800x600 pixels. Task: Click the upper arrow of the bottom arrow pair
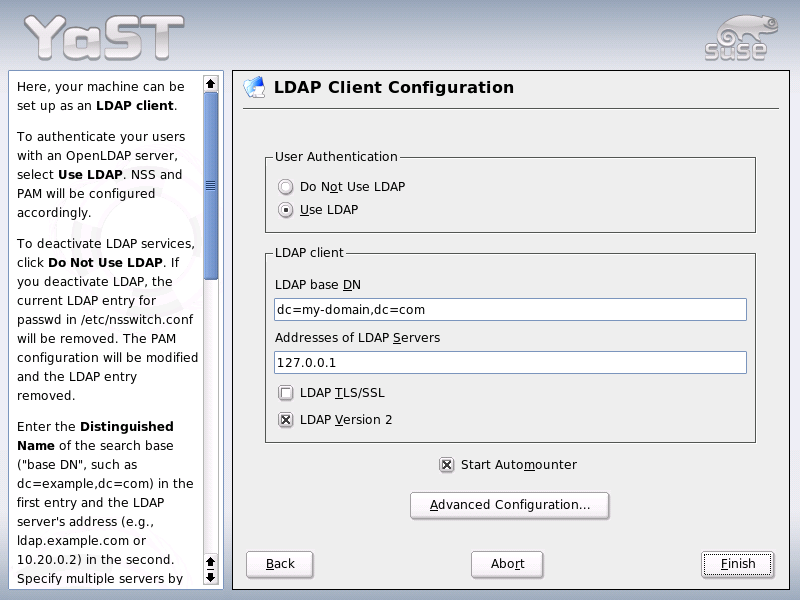tap(211, 562)
